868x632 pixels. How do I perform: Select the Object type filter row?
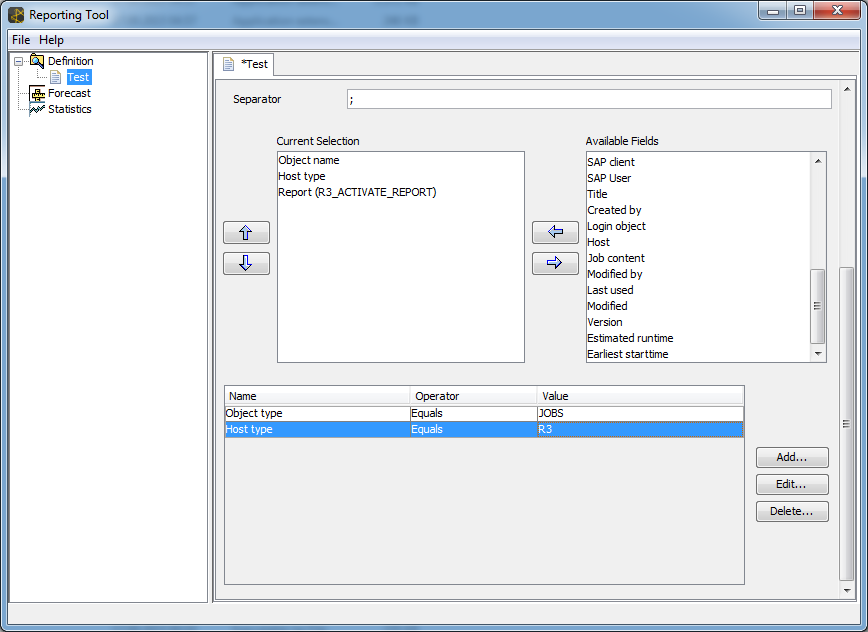[x=316, y=413]
